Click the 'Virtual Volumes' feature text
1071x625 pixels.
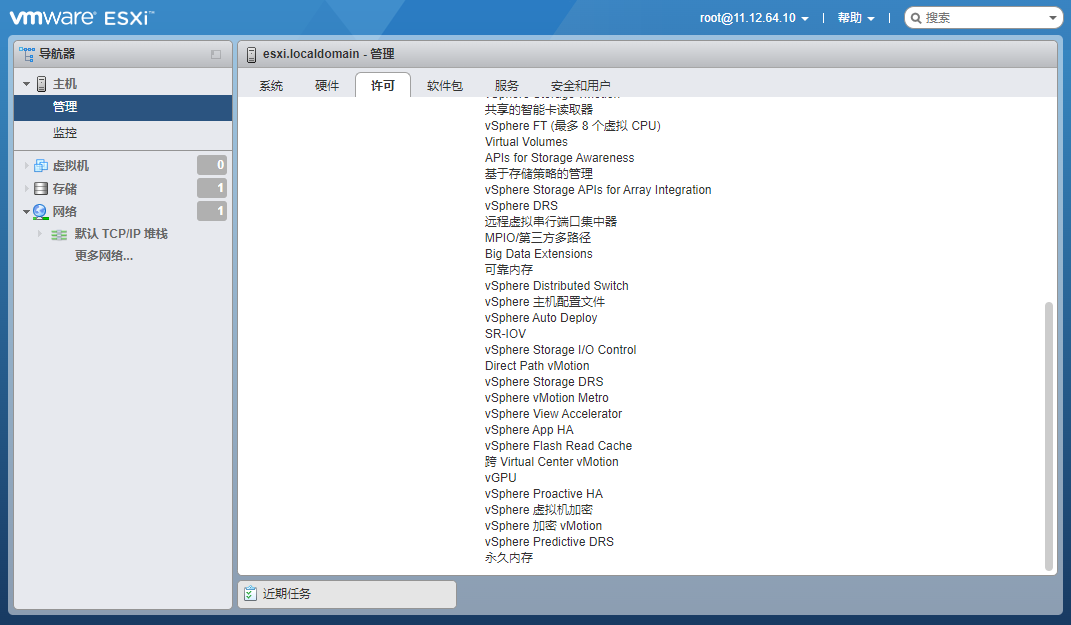pos(526,141)
